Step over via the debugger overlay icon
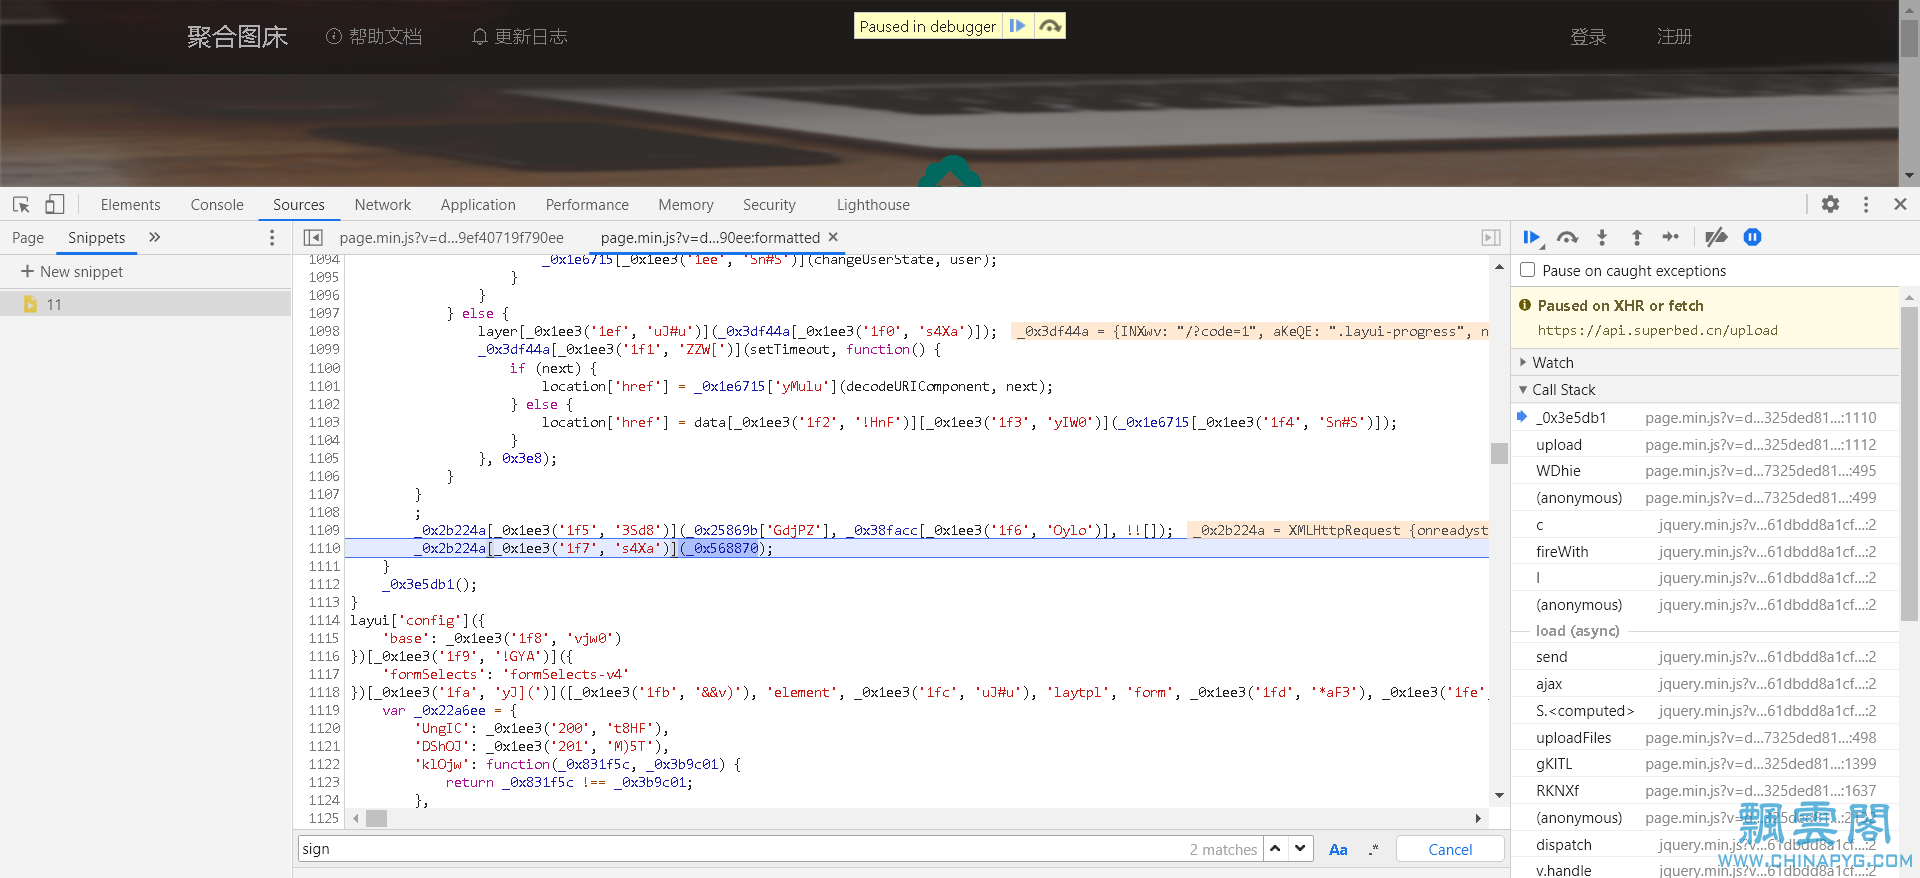Viewport: 1920px width, 878px height. pos(1049,26)
